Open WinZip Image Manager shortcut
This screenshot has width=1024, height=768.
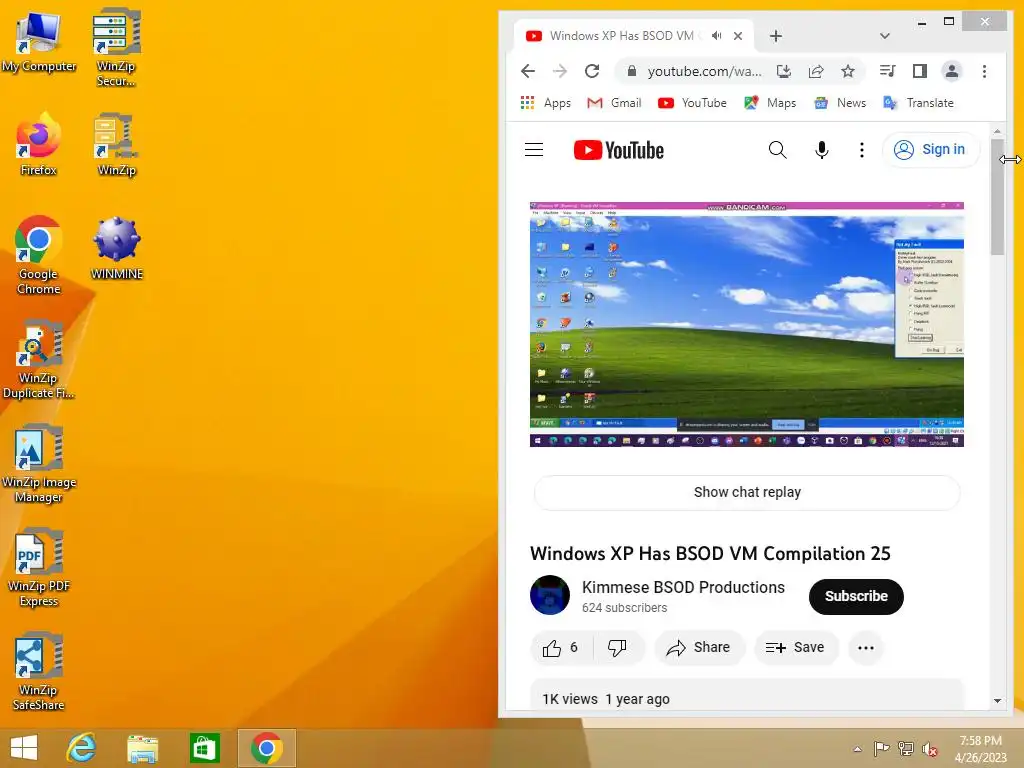(39, 464)
